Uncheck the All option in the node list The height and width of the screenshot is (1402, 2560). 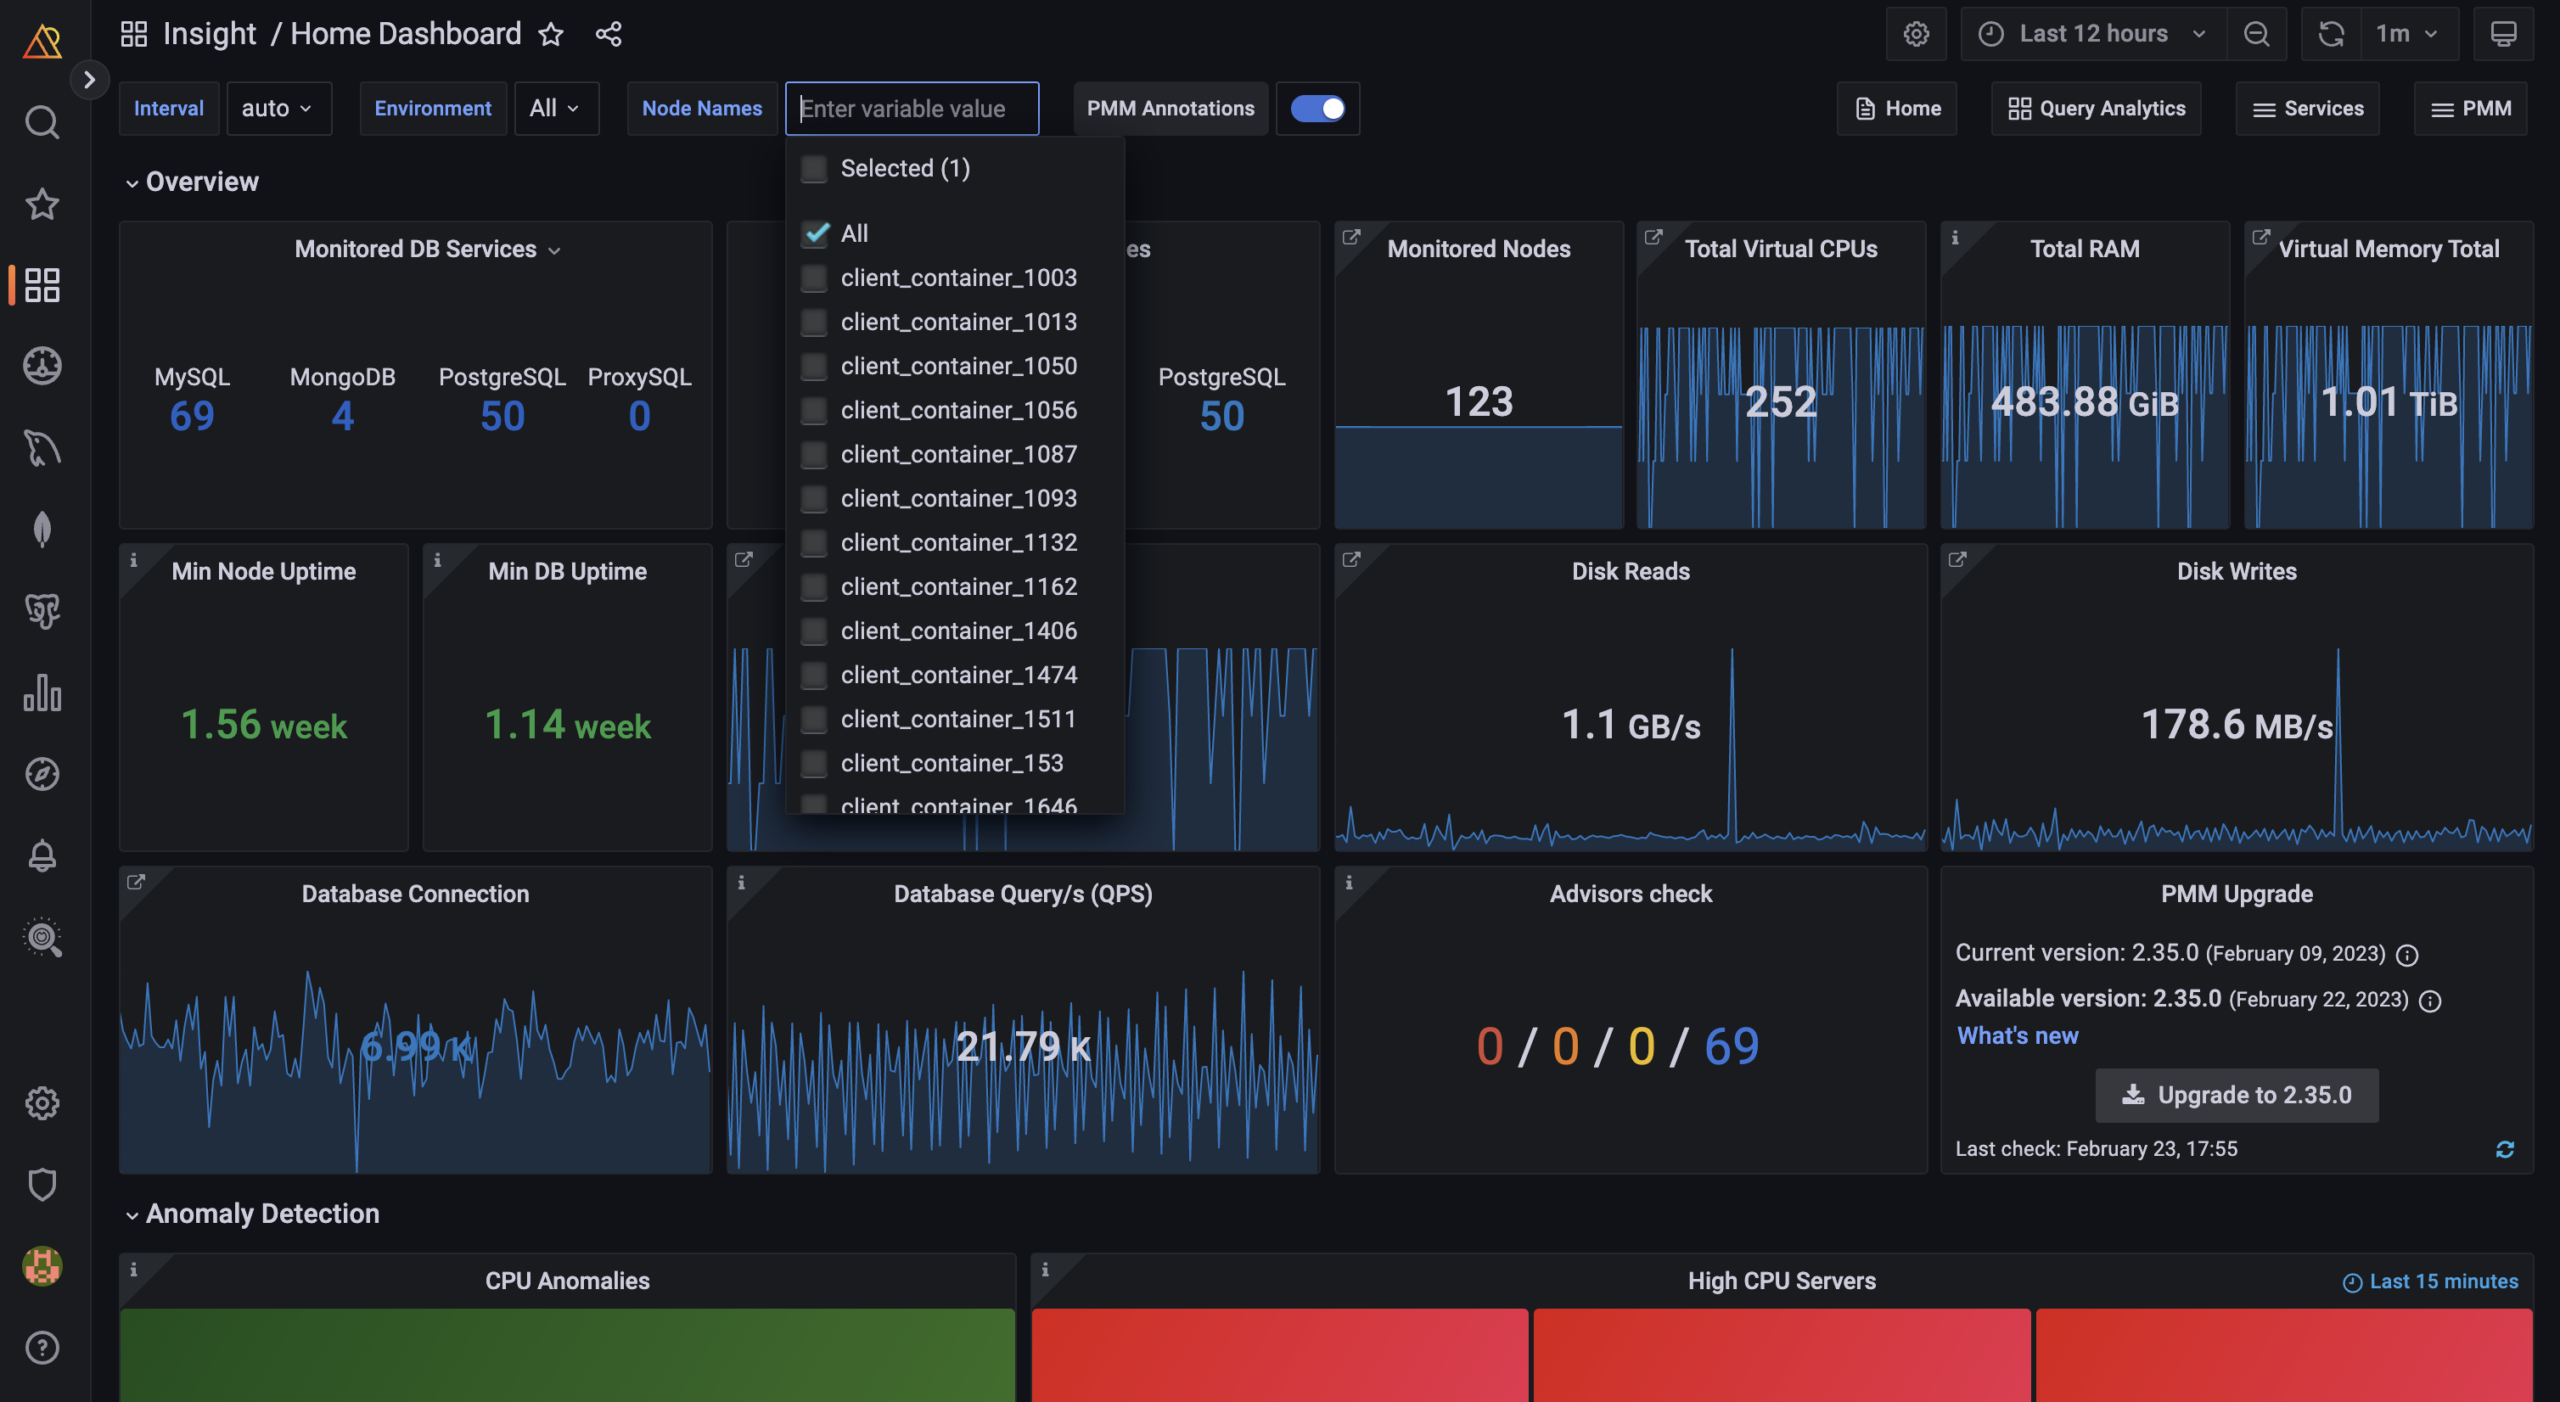coord(813,233)
